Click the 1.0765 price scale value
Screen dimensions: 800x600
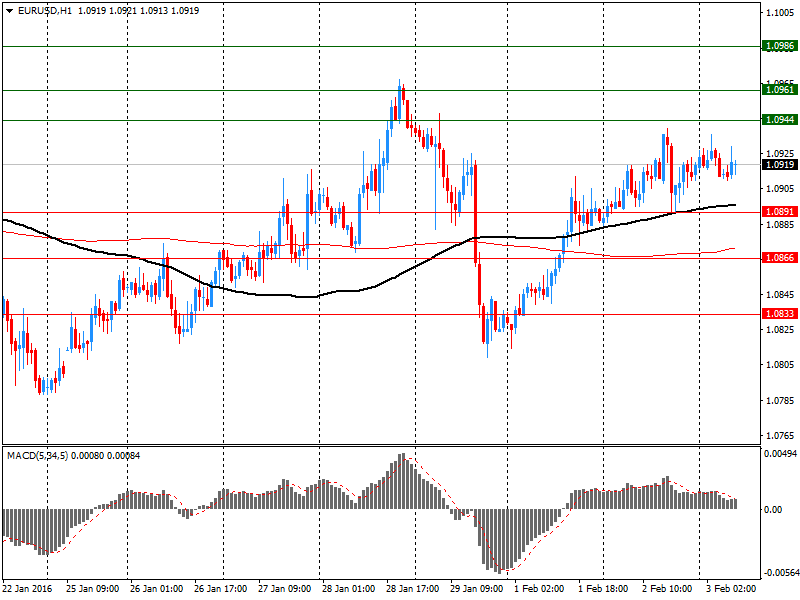click(x=781, y=436)
